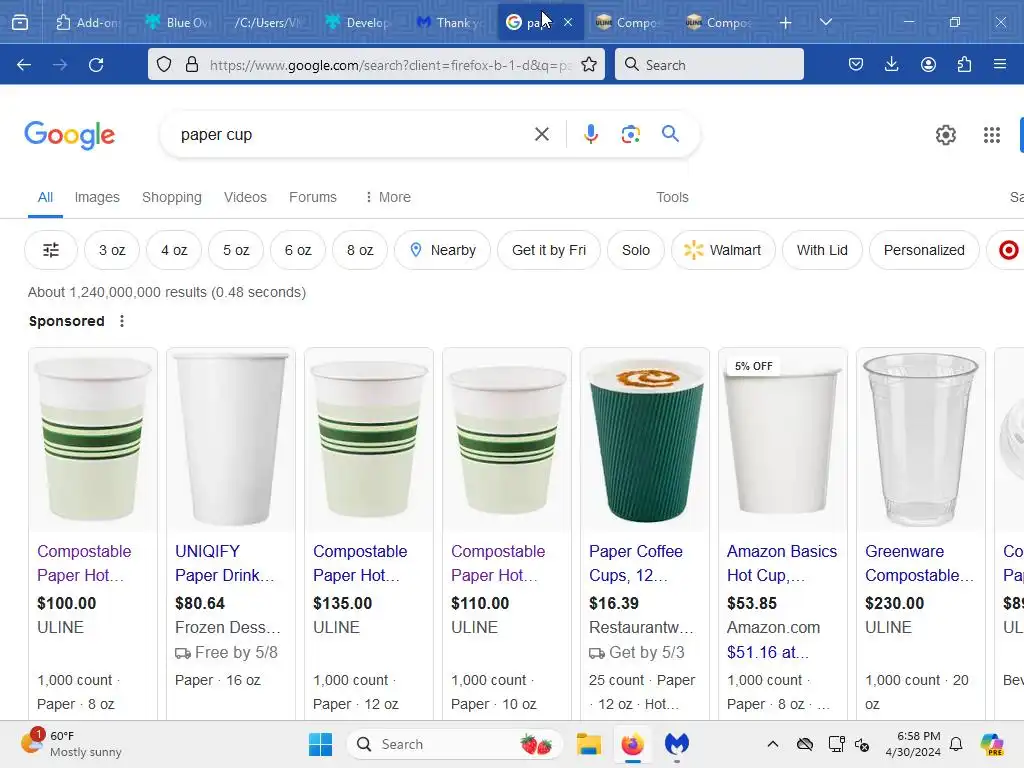This screenshot has width=1024, height=768.
Task: Click the Google magnifier search button
Action: (670, 135)
